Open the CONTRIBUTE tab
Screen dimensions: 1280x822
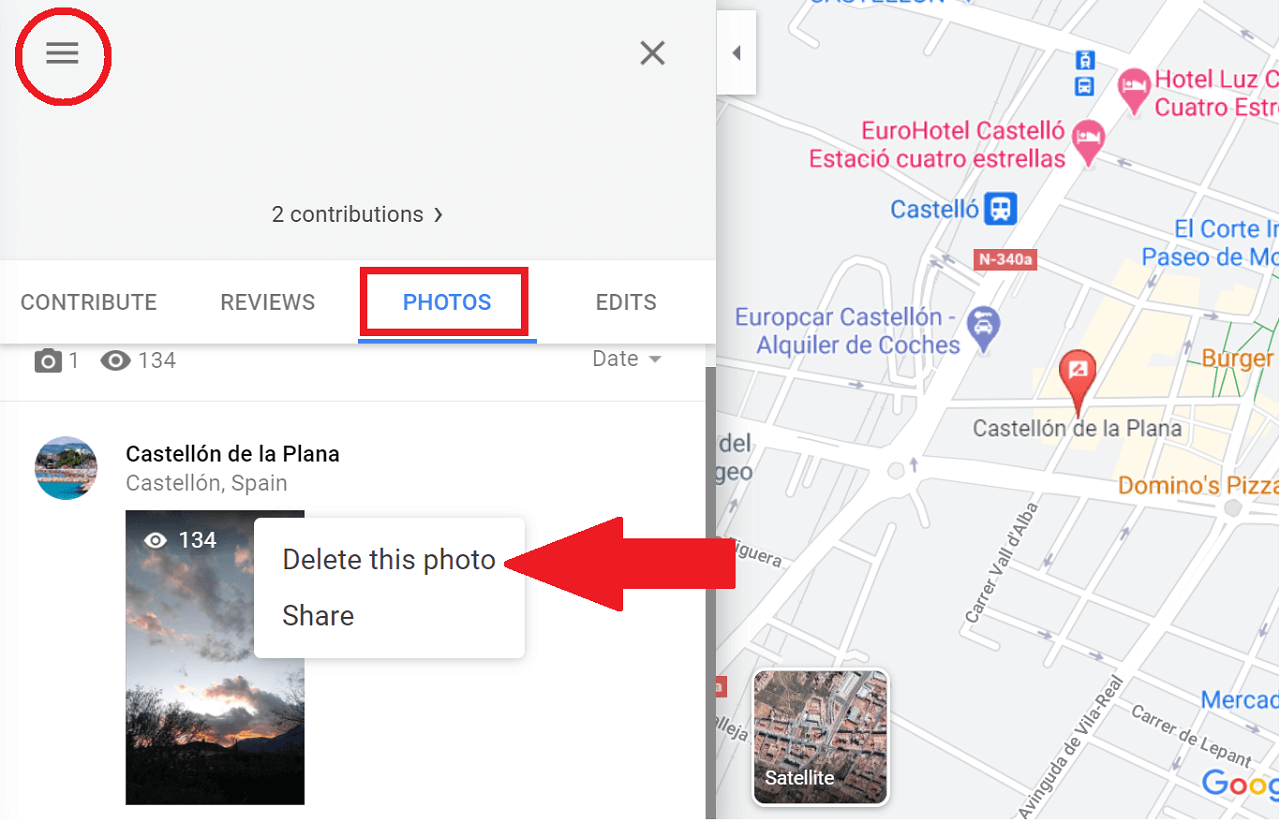pyautogui.click(x=89, y=302)
